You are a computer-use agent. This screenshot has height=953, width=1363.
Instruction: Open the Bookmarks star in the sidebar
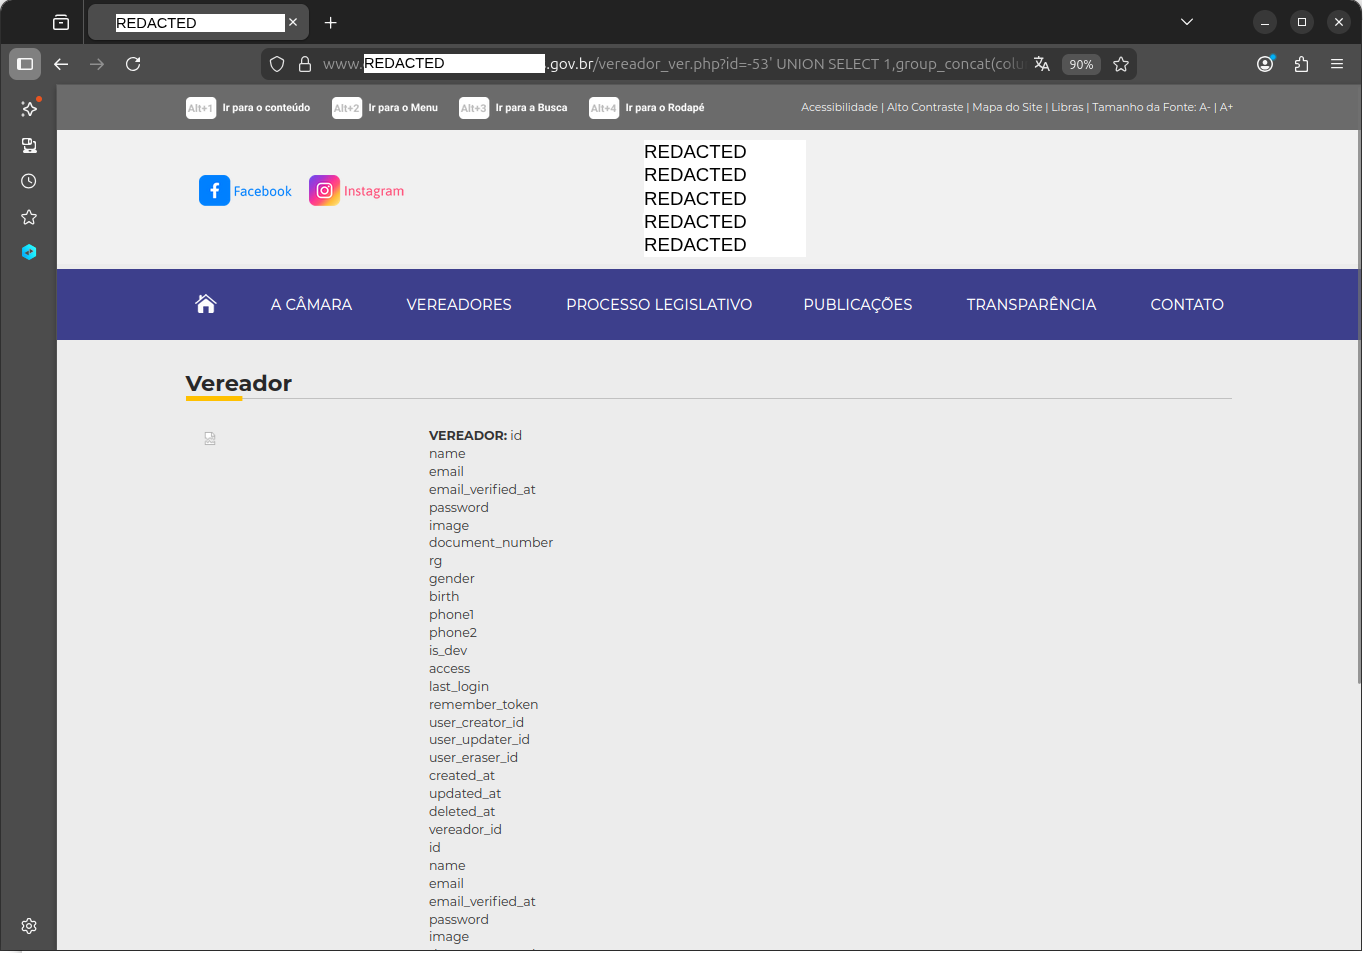click(x=28, y=217)
